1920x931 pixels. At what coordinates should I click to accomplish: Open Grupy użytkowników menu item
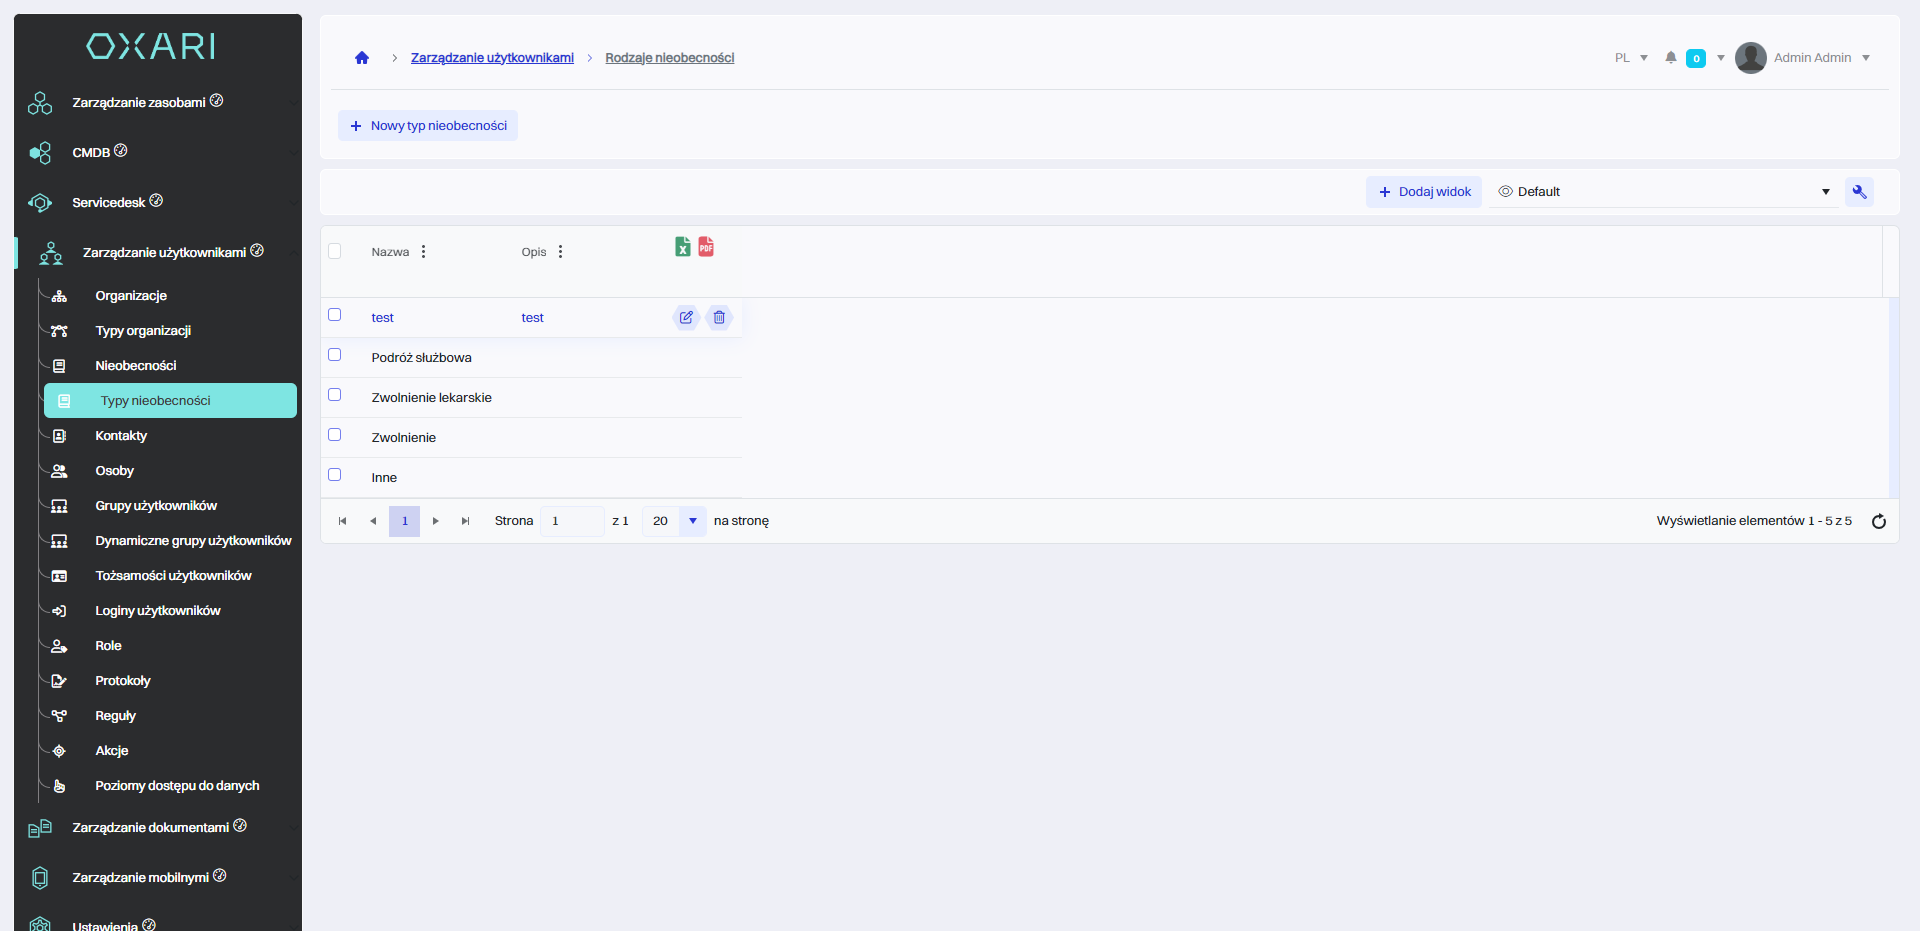pyautogui.click(x=156, y=506)
